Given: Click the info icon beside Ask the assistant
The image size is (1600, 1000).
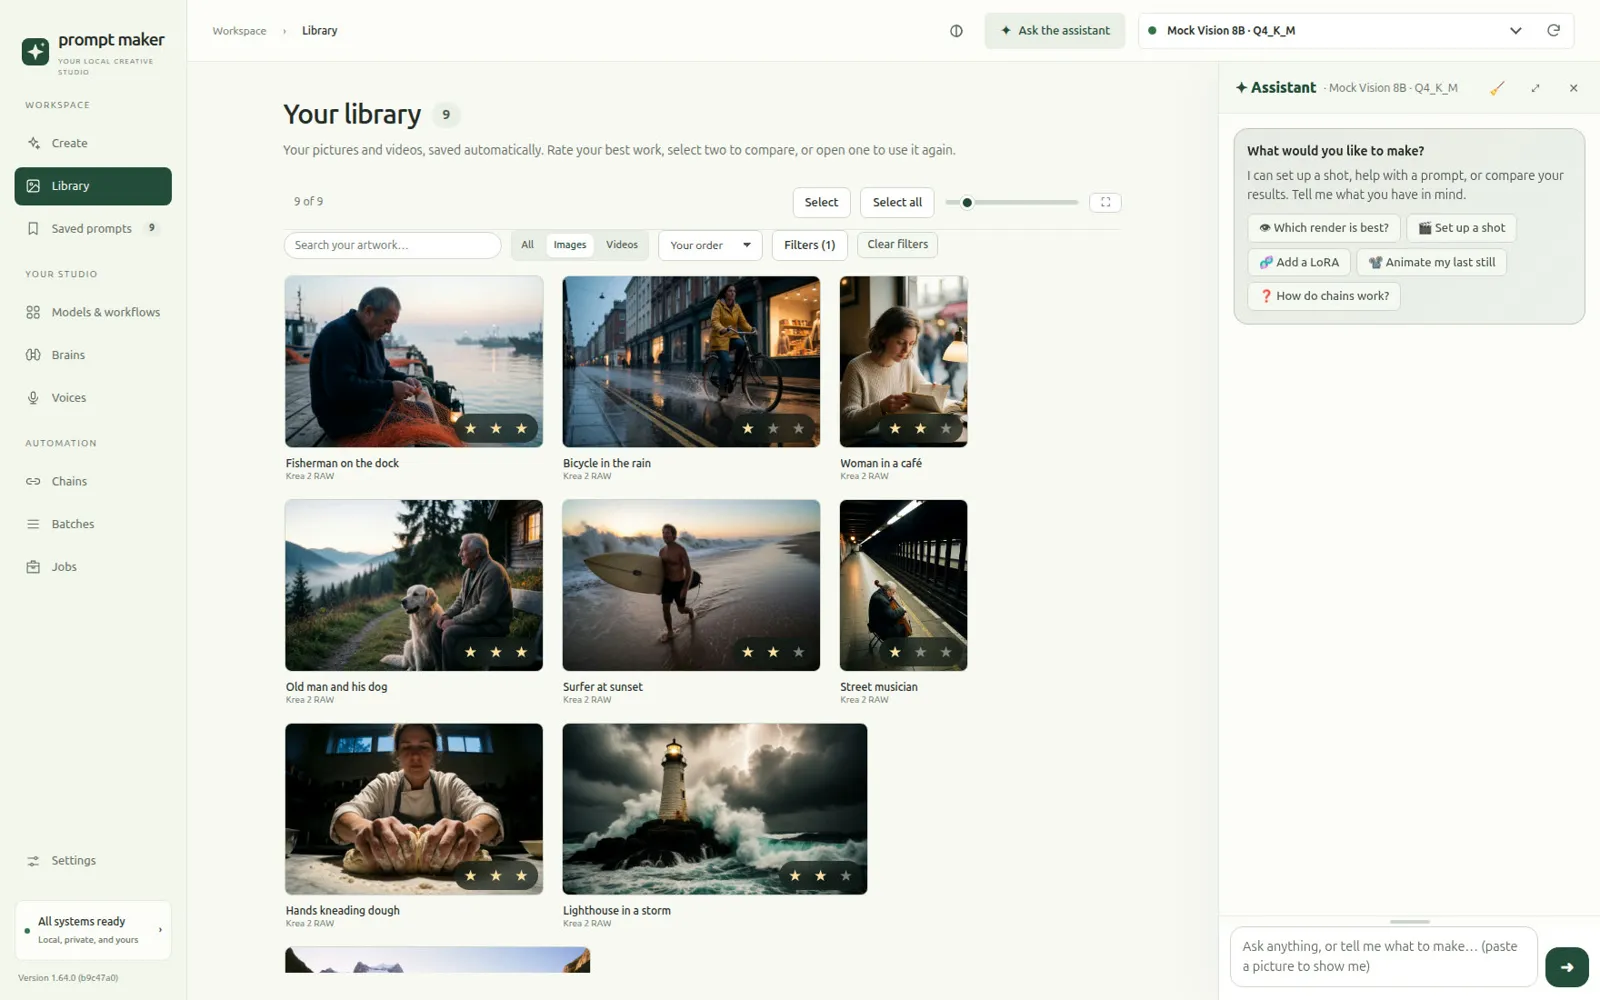Looking at the screenshot, I should [x=956, y=31].
